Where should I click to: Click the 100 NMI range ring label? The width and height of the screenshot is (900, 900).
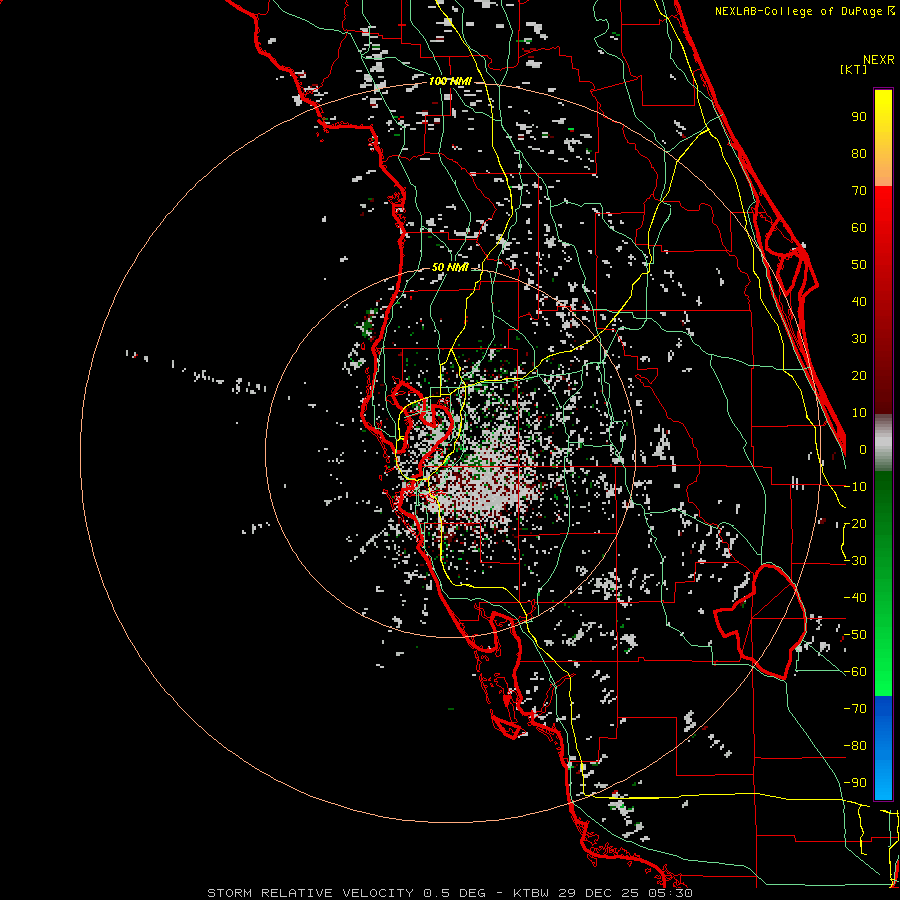point(450,82)
